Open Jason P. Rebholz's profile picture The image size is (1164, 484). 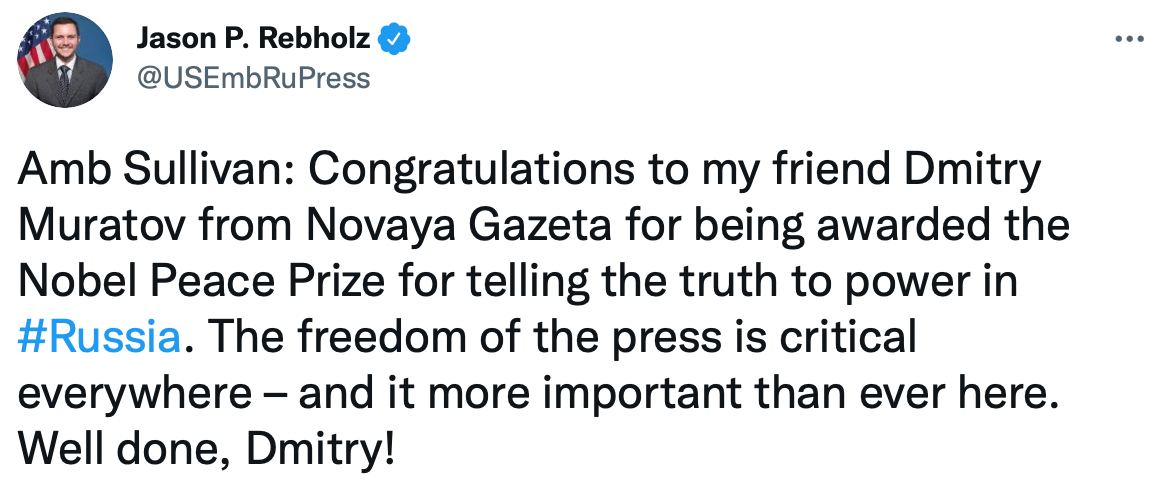pos(64,61)
